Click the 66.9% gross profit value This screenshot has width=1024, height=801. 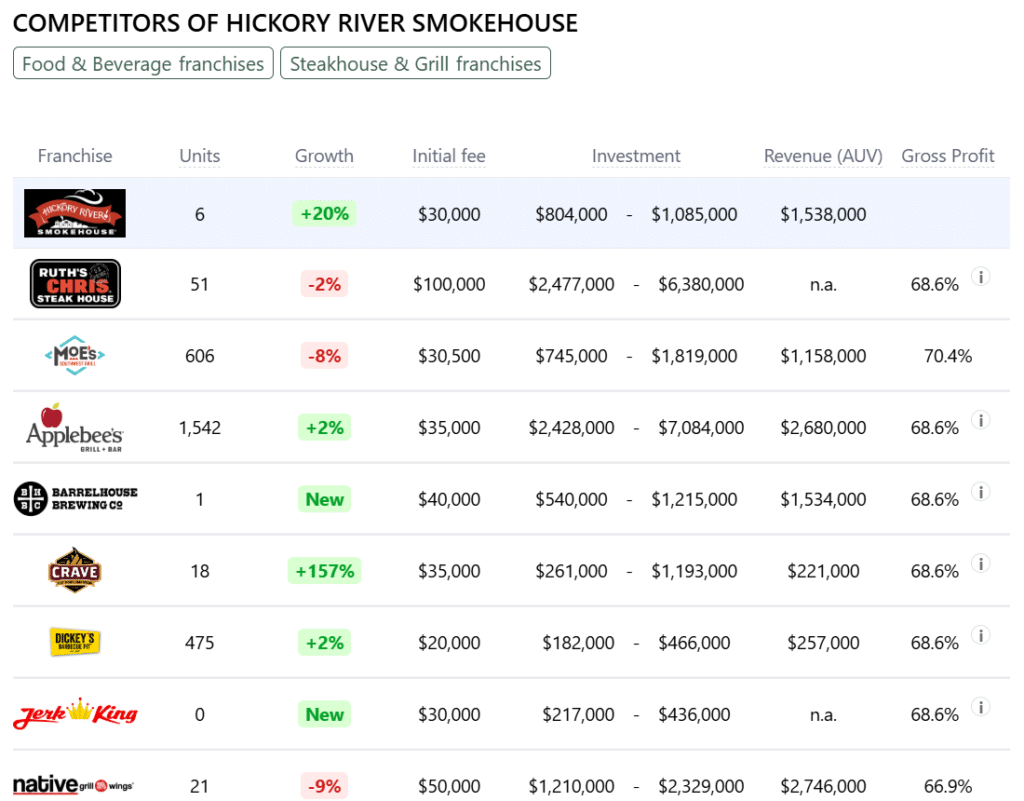pos(948,786)
